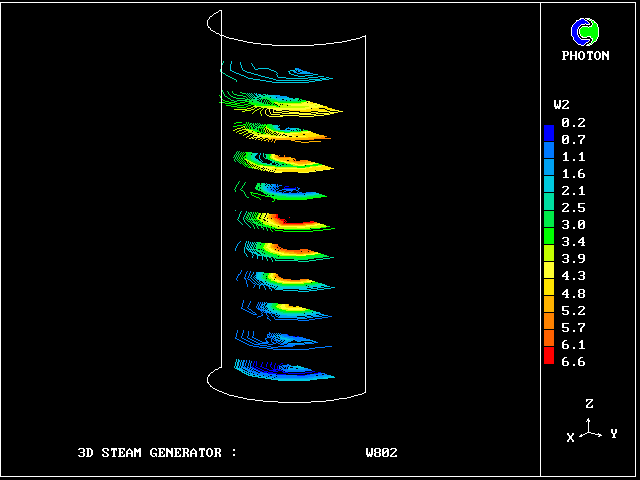Viewport: 640px width, 480px height.
Task: Click the W2 legend title
Action: point(561,105)
